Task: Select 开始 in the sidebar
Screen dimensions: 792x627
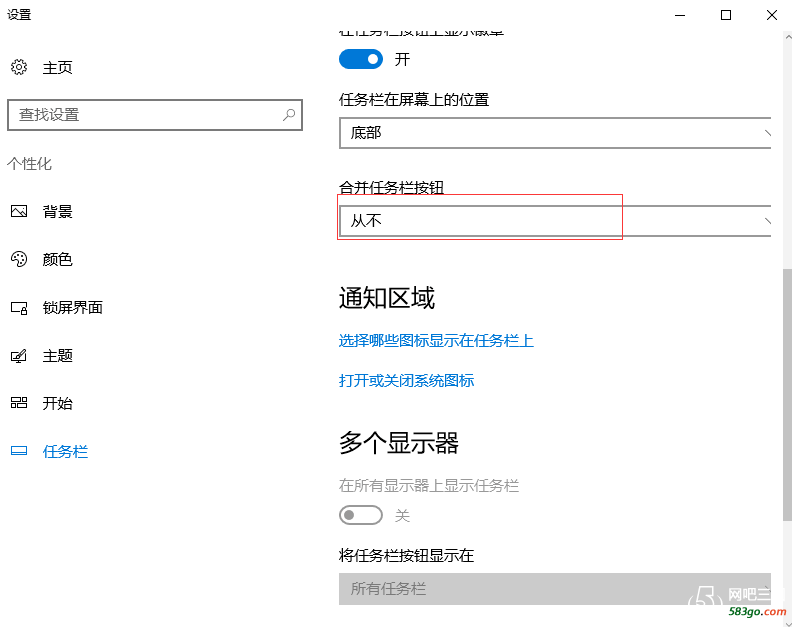Action: (x=58, y=403)
